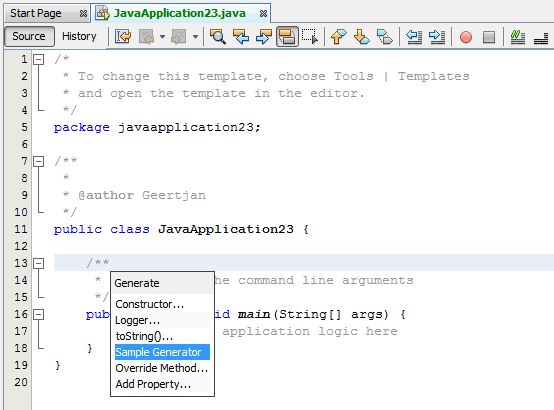Go to Next Bookmark icon
The image size is (554, 410).
click(362, 36)
